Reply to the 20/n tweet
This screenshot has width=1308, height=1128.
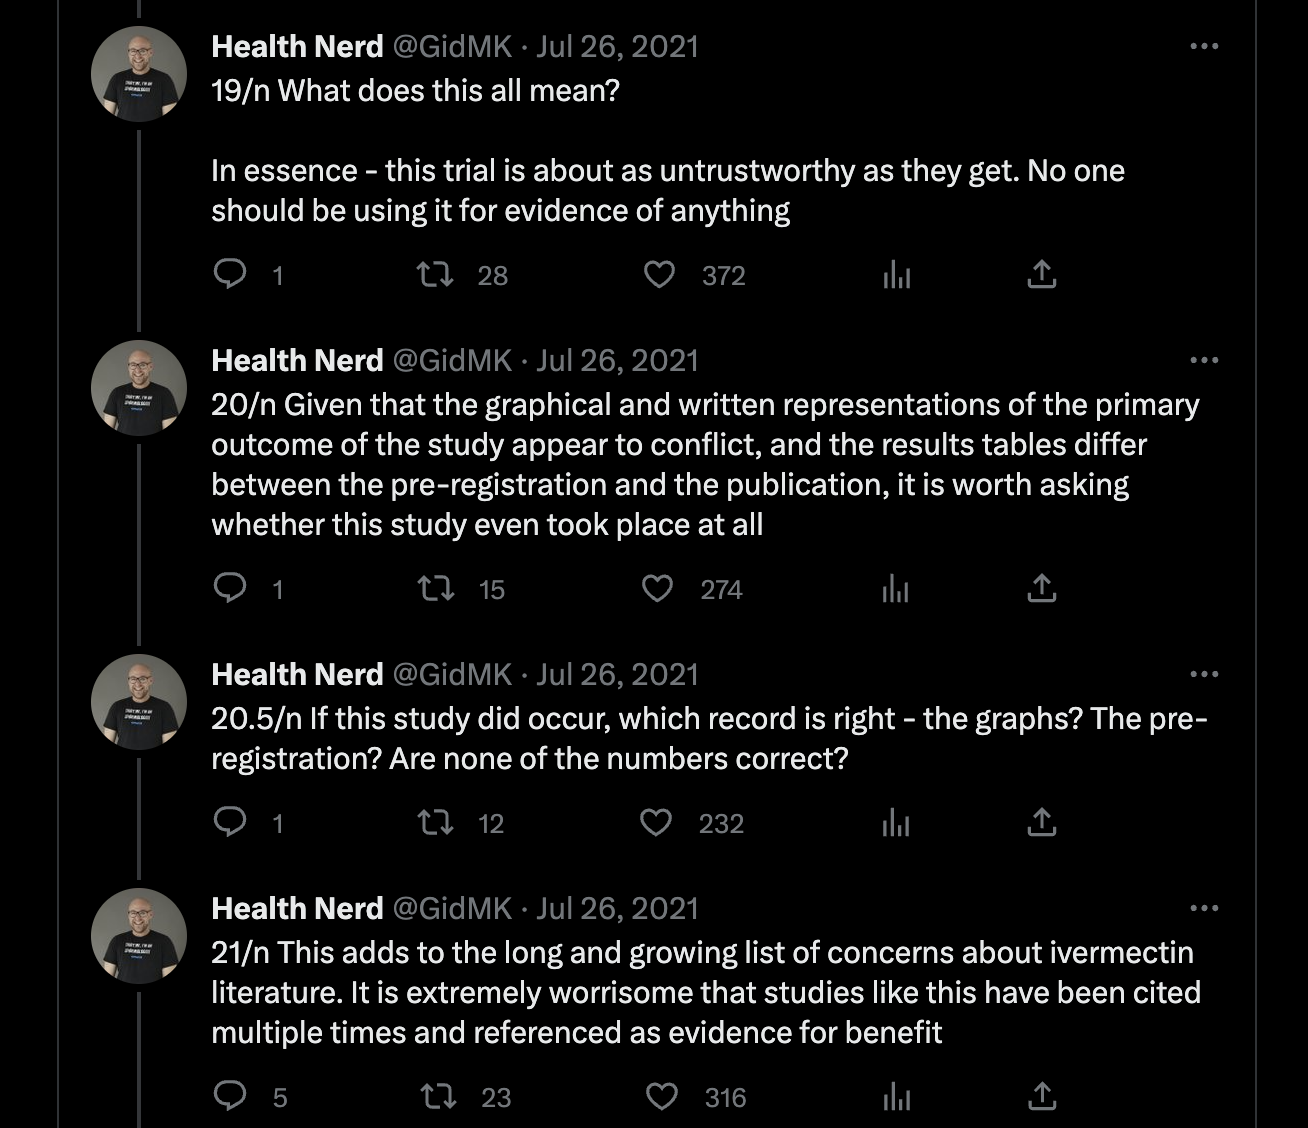[231, 588]
